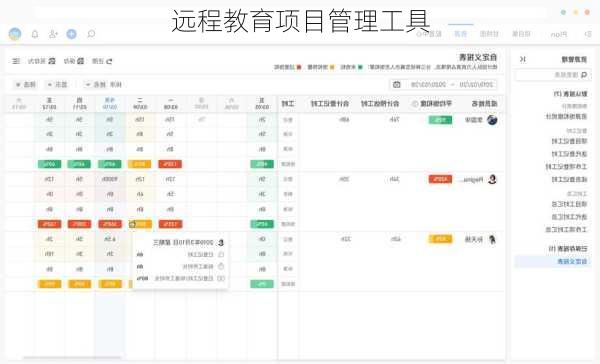Click the blue plus create button
Viewport: 600px width, 364px height.
pos(72,34)
